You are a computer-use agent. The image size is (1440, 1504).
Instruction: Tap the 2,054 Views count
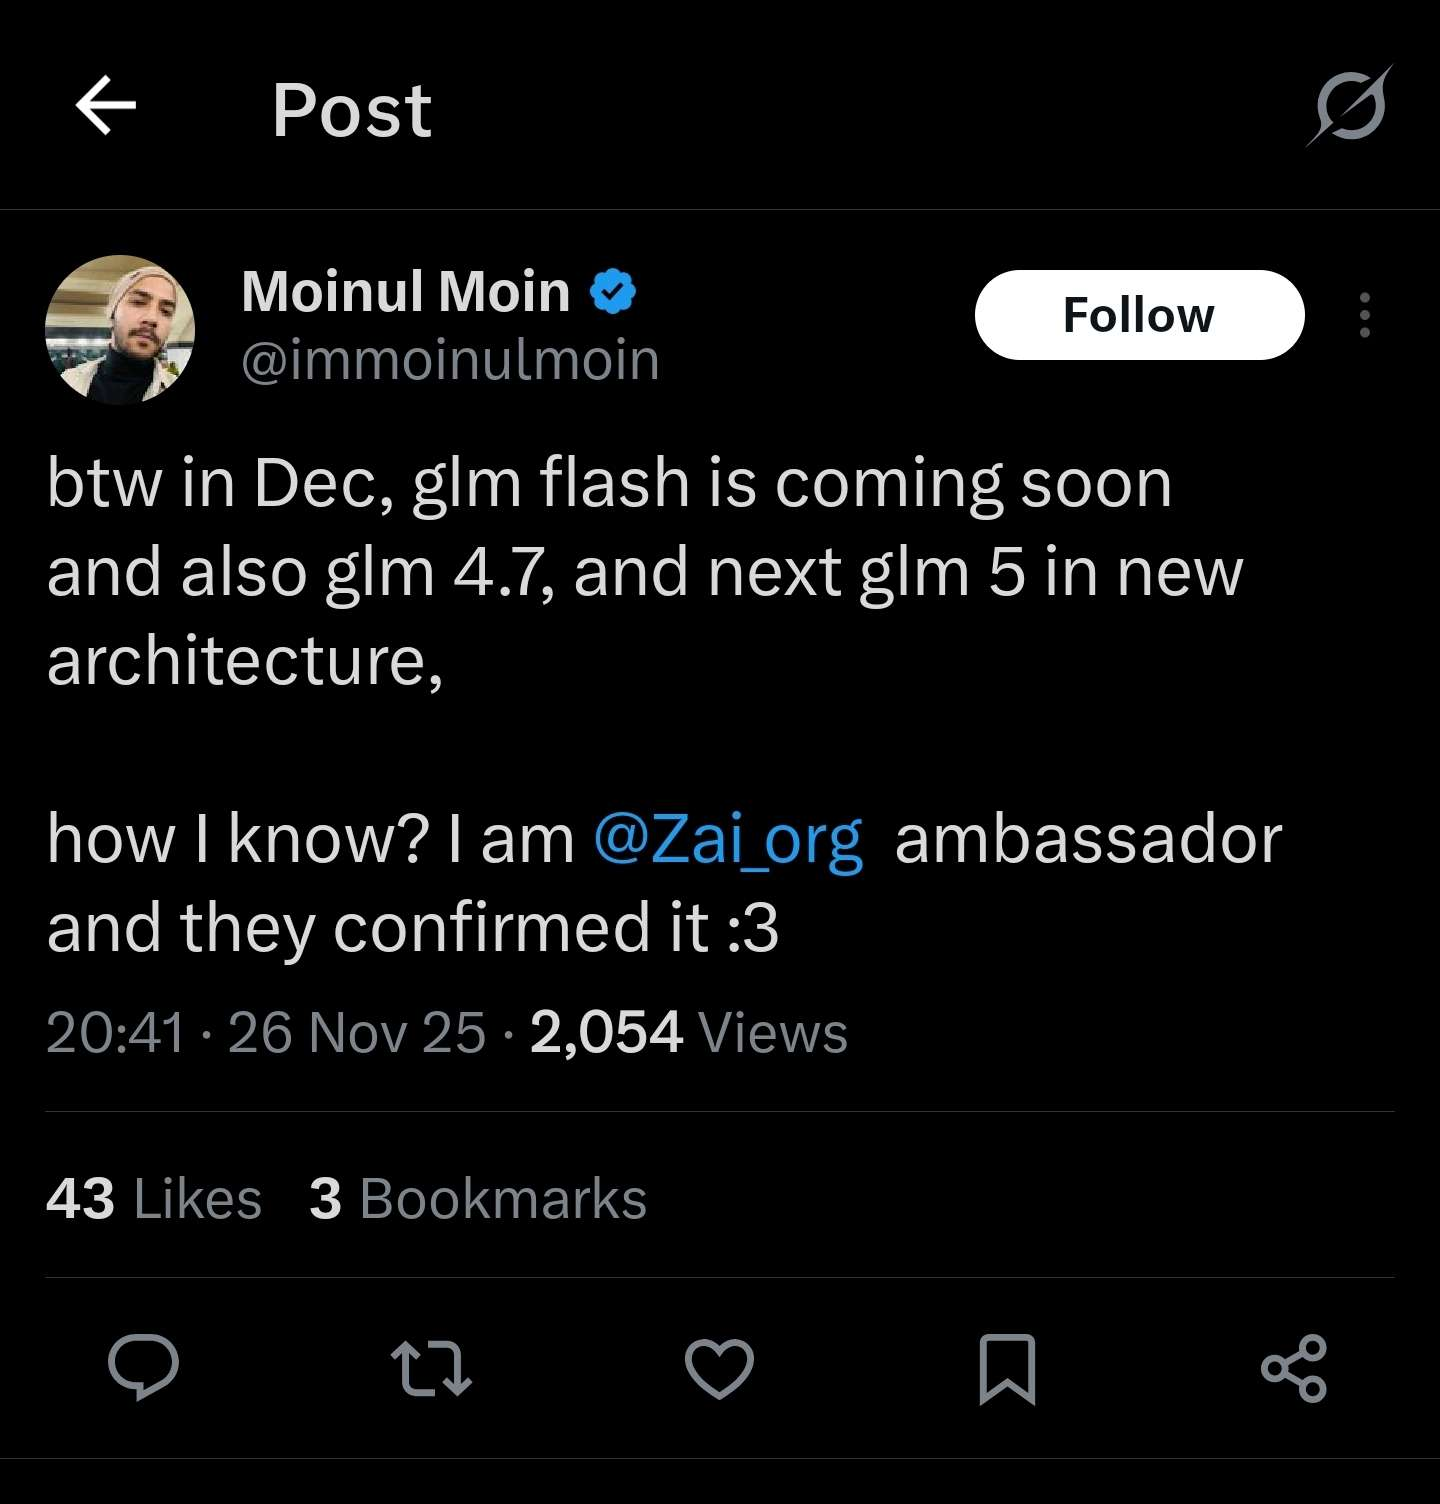688,1032
